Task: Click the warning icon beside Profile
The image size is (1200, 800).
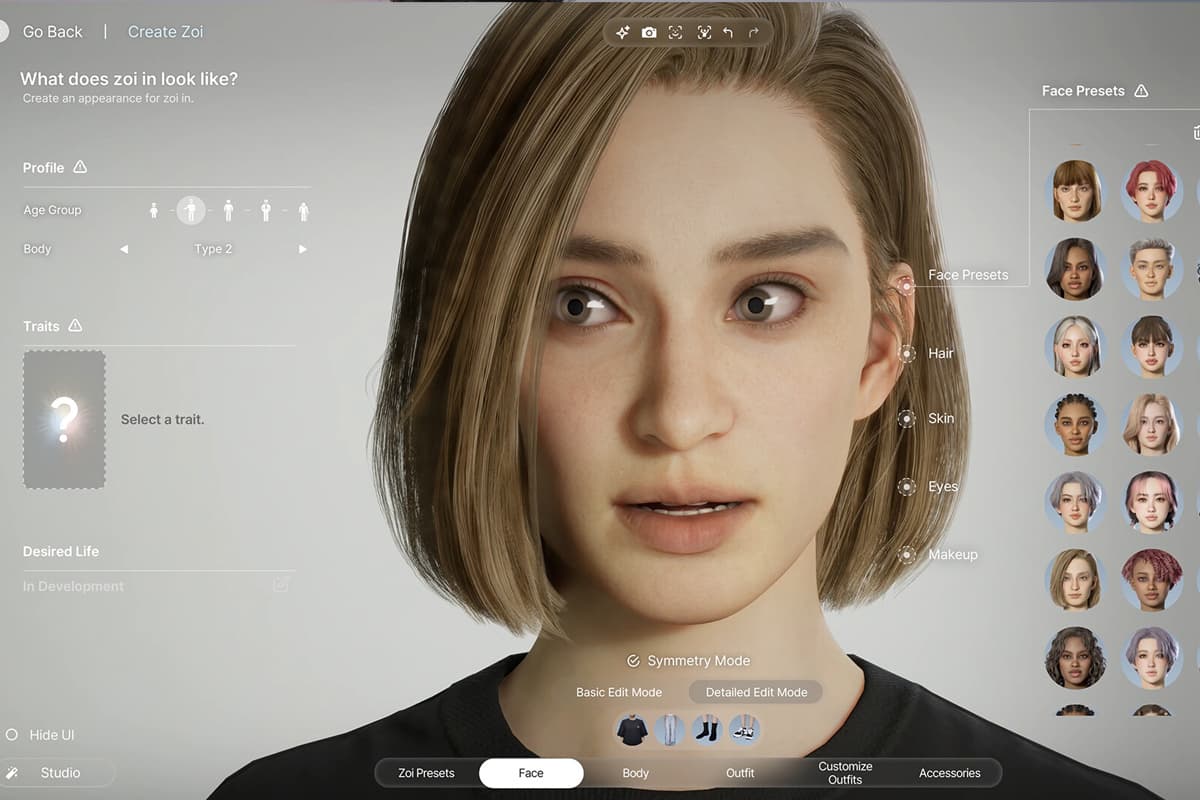Action: tap(80, 167)
